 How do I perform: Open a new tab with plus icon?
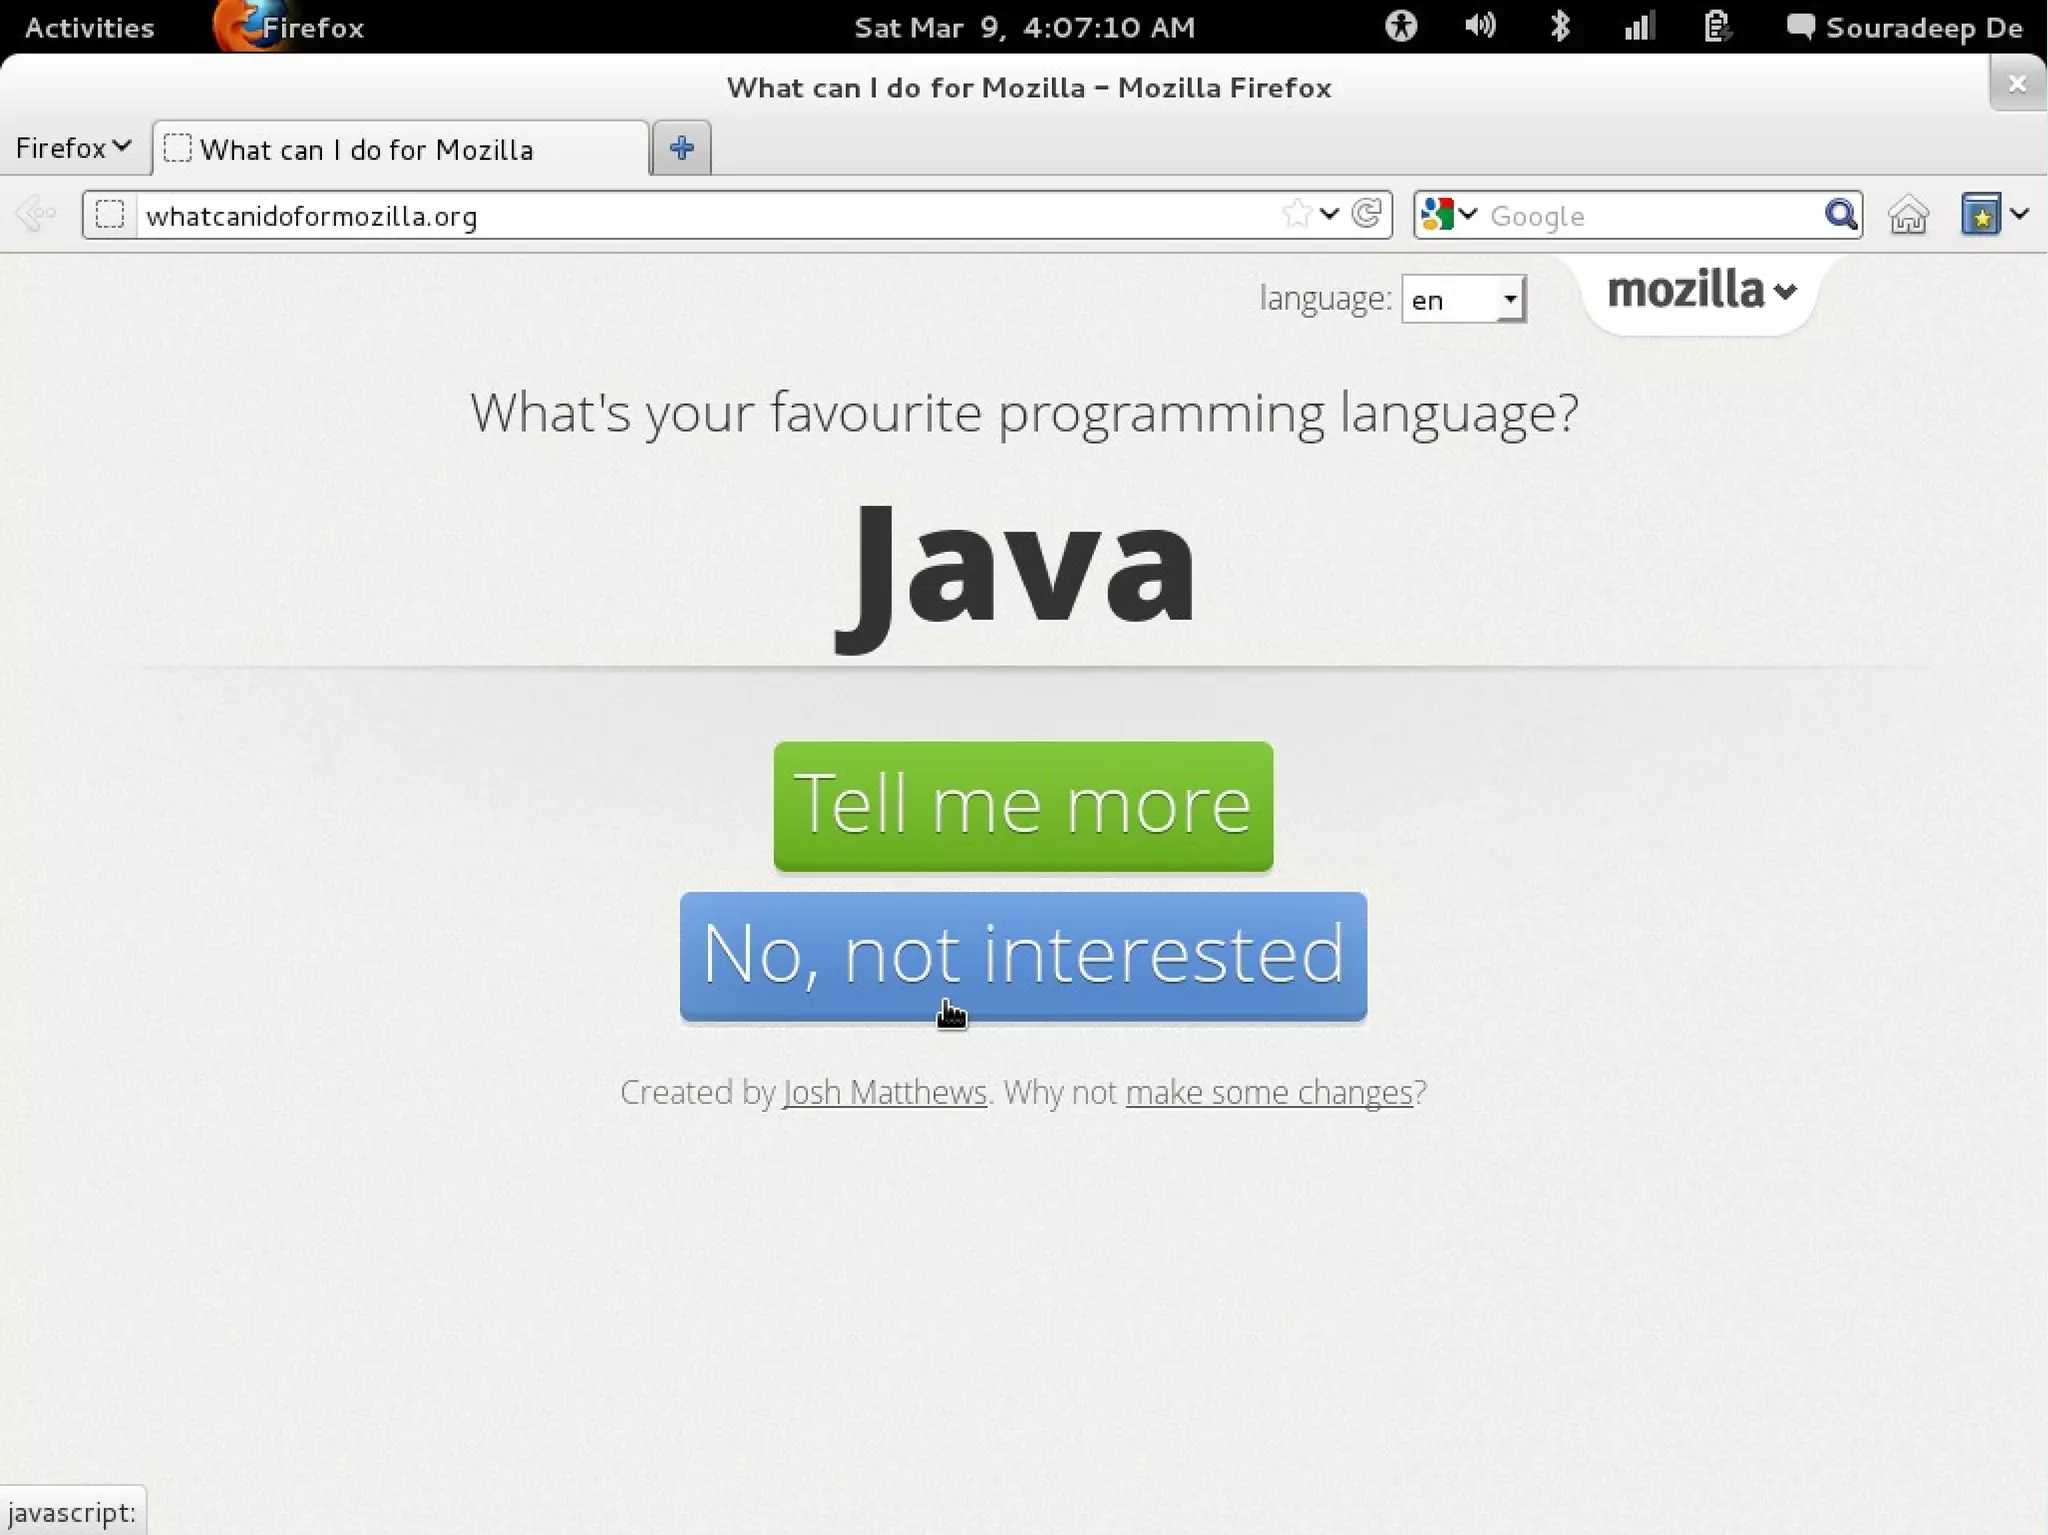pos(682,148)
